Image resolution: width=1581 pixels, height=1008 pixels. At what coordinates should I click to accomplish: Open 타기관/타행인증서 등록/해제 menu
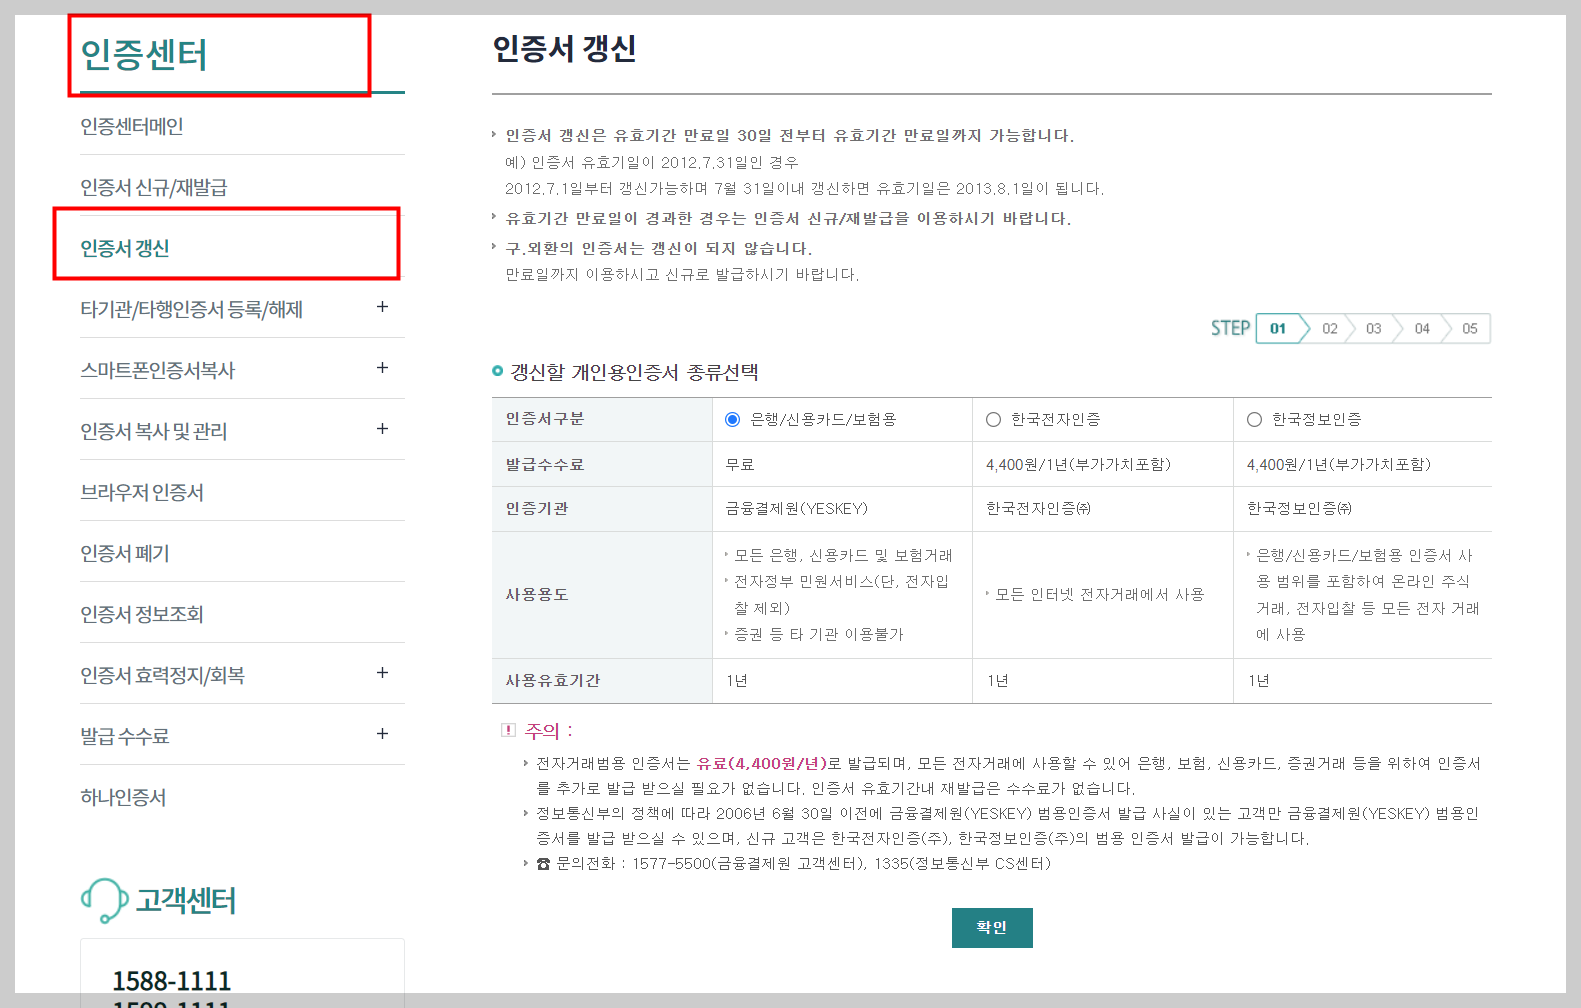coord(191,309)
